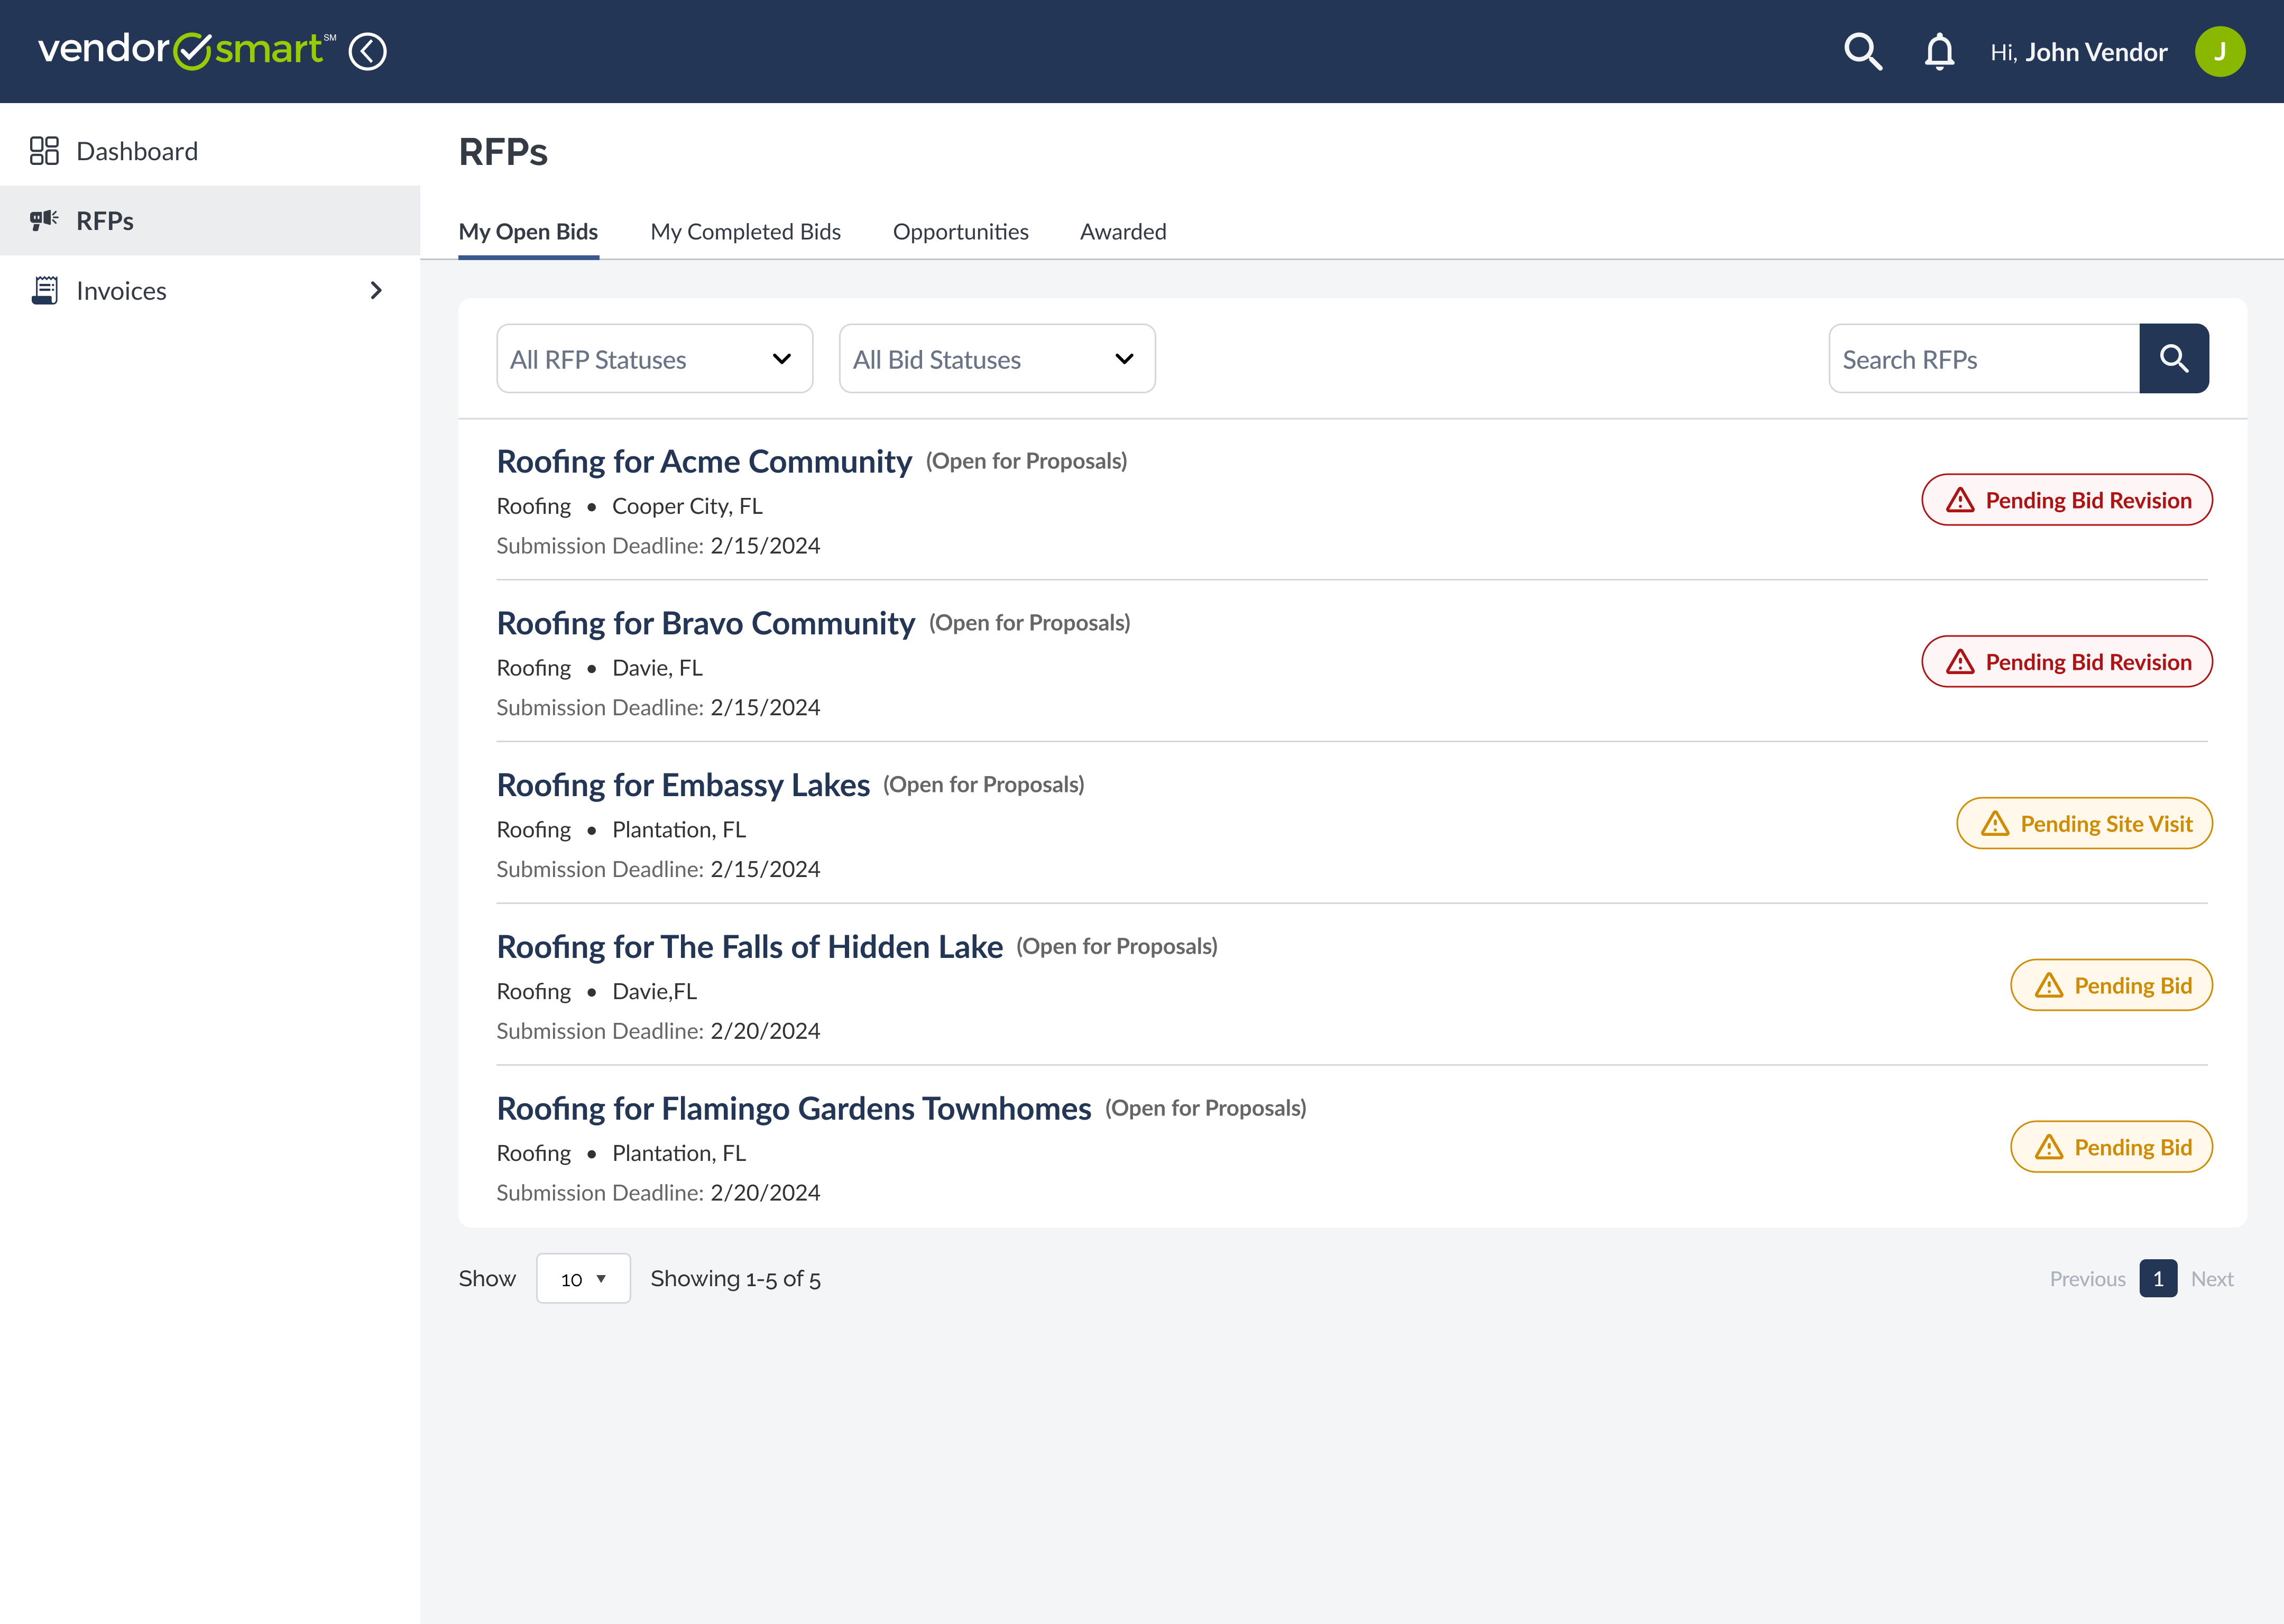Click the green J user avatar
The width and height of the screenshot is (2284, 1624).
[x=2219, y=51]
